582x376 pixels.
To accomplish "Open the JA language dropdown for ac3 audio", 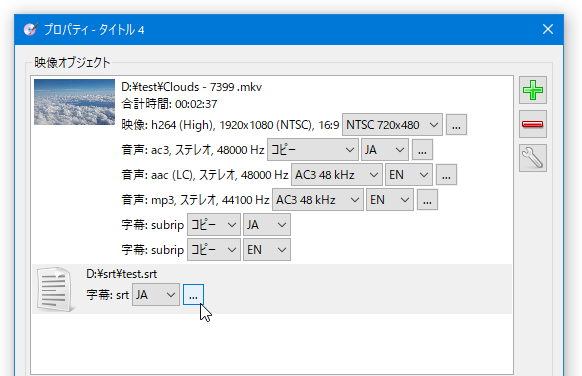I will (385, 150).
